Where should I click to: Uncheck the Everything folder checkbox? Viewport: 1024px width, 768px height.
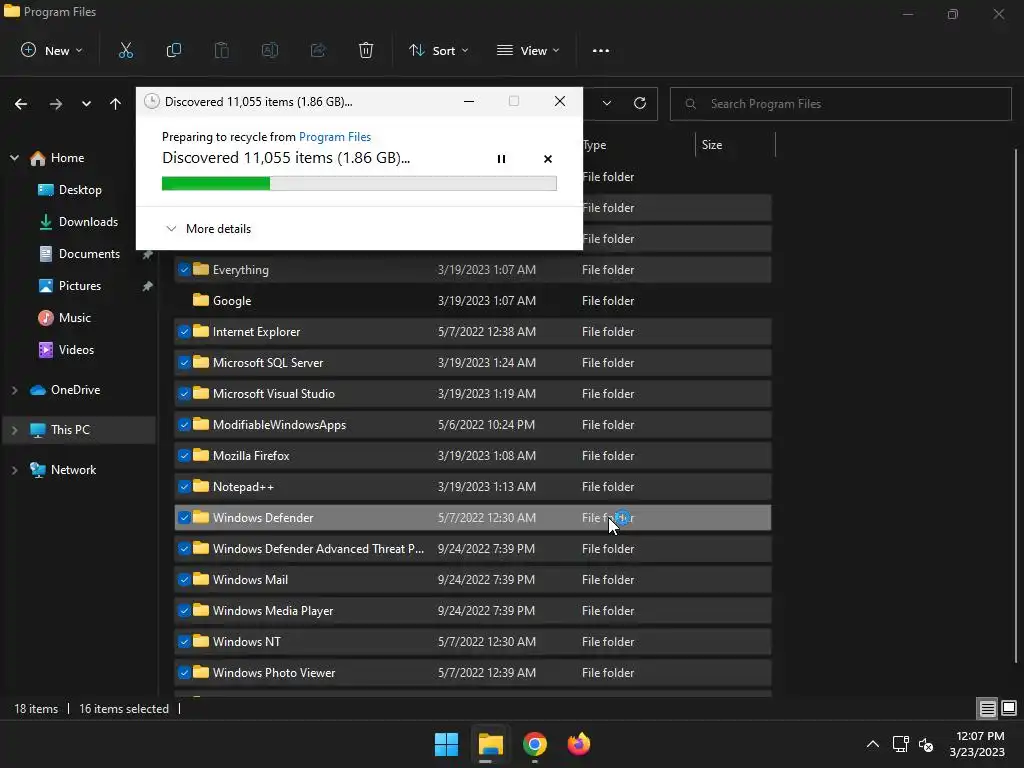(x=184, y=270)
